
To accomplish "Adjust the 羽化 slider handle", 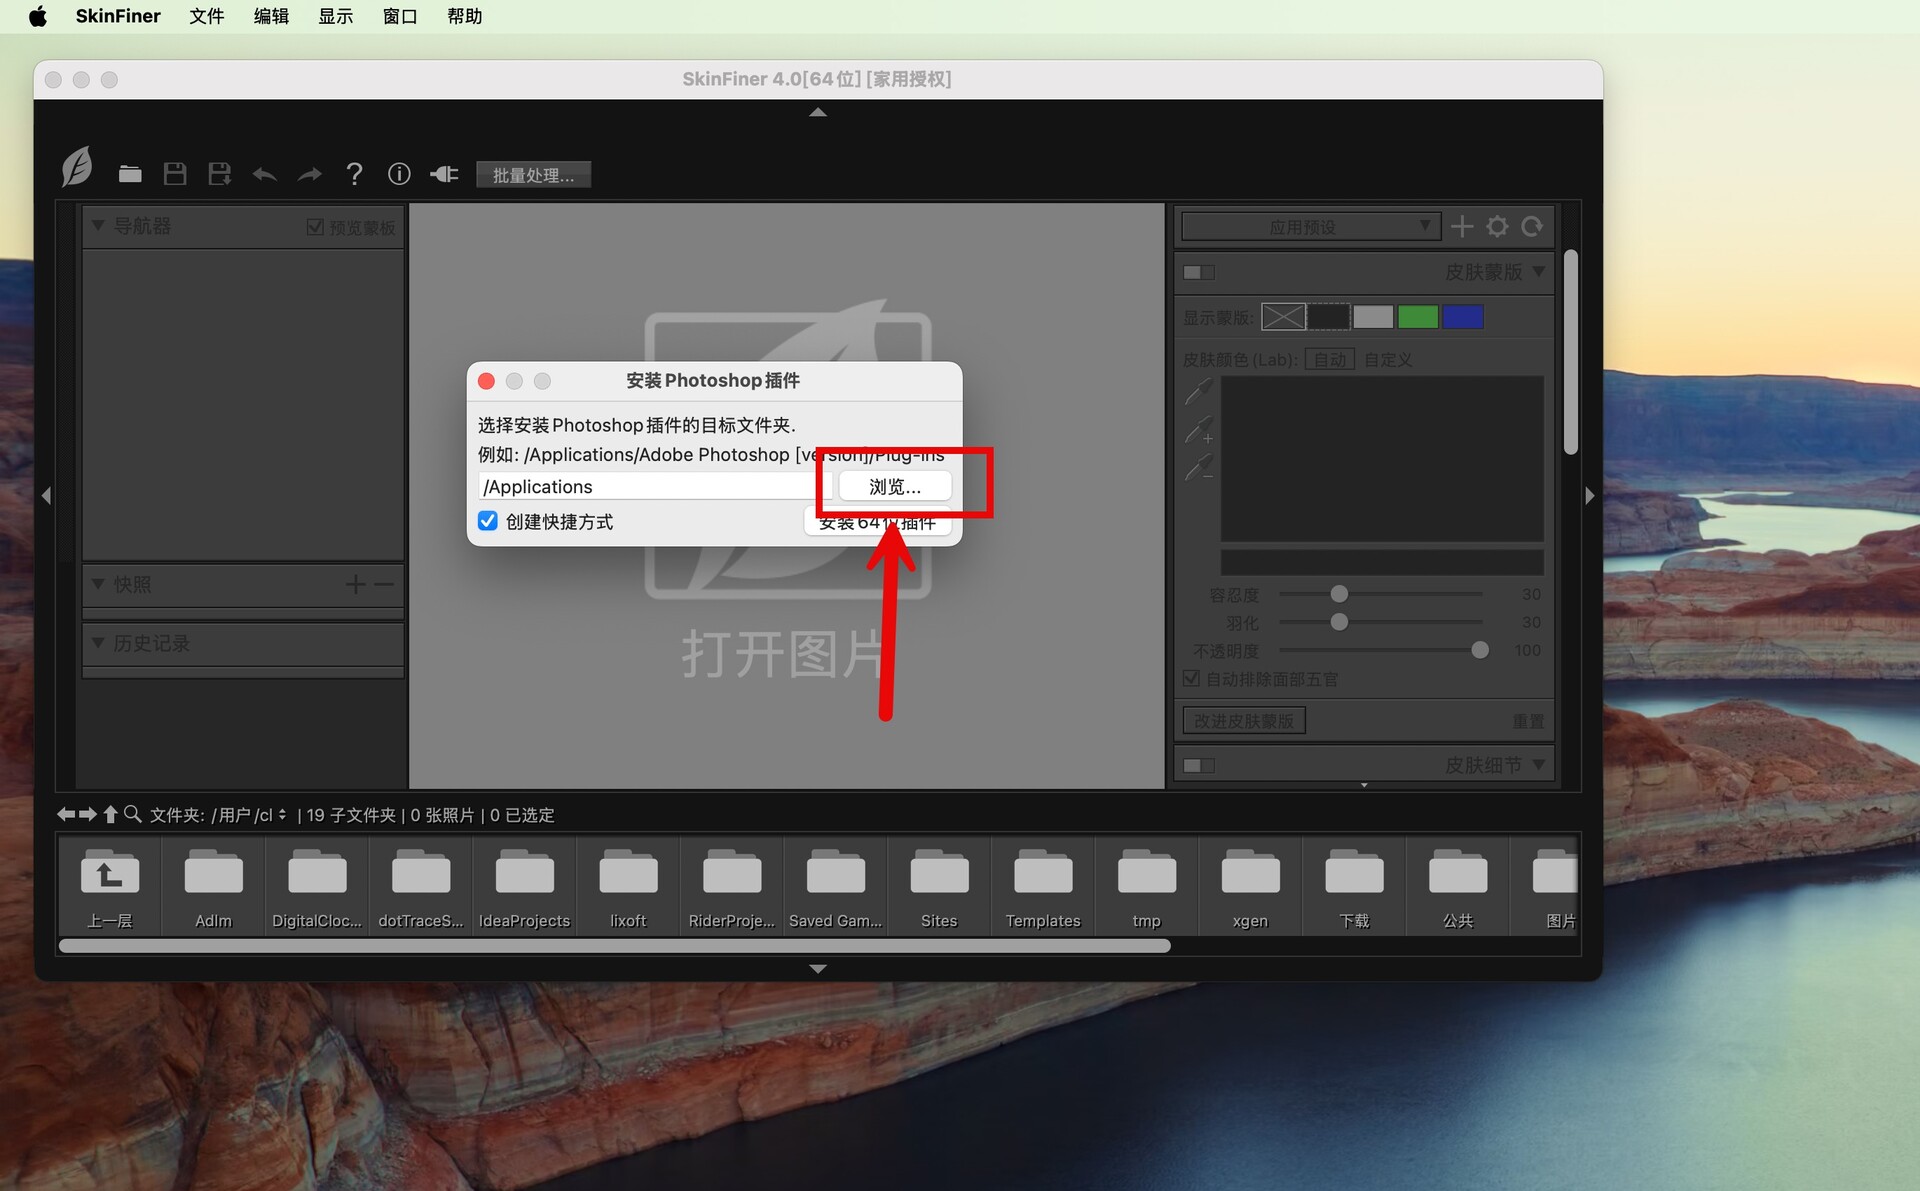I will click(x=1339, y=622).
